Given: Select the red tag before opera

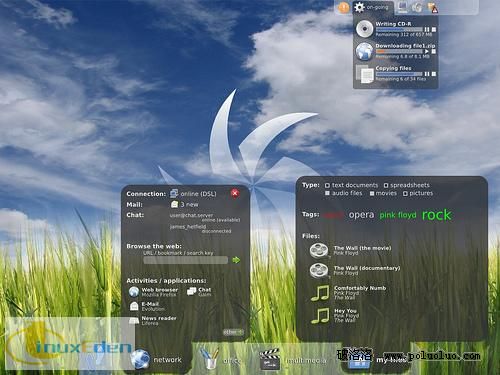Looking at the screenshot, I should click(x=333, y=215).
